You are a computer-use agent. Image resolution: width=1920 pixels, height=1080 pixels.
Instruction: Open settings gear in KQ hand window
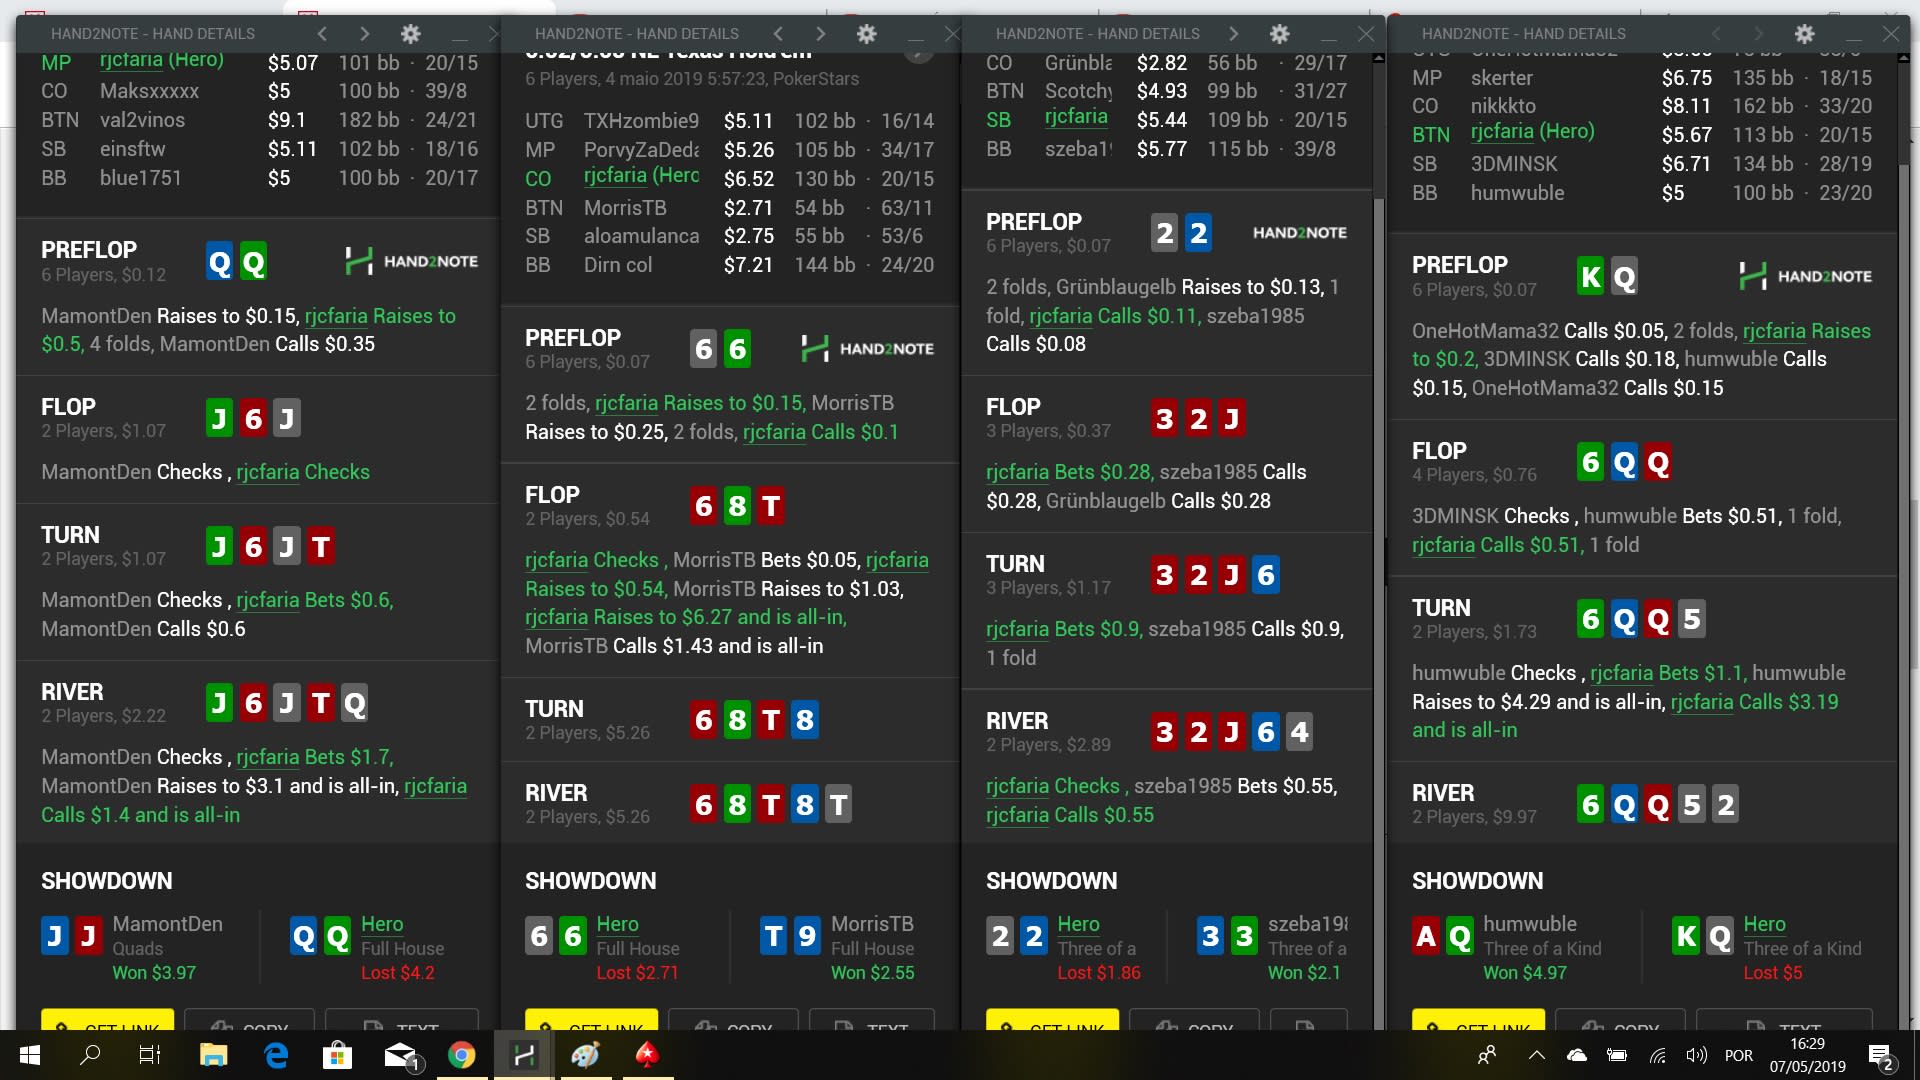1804,33
